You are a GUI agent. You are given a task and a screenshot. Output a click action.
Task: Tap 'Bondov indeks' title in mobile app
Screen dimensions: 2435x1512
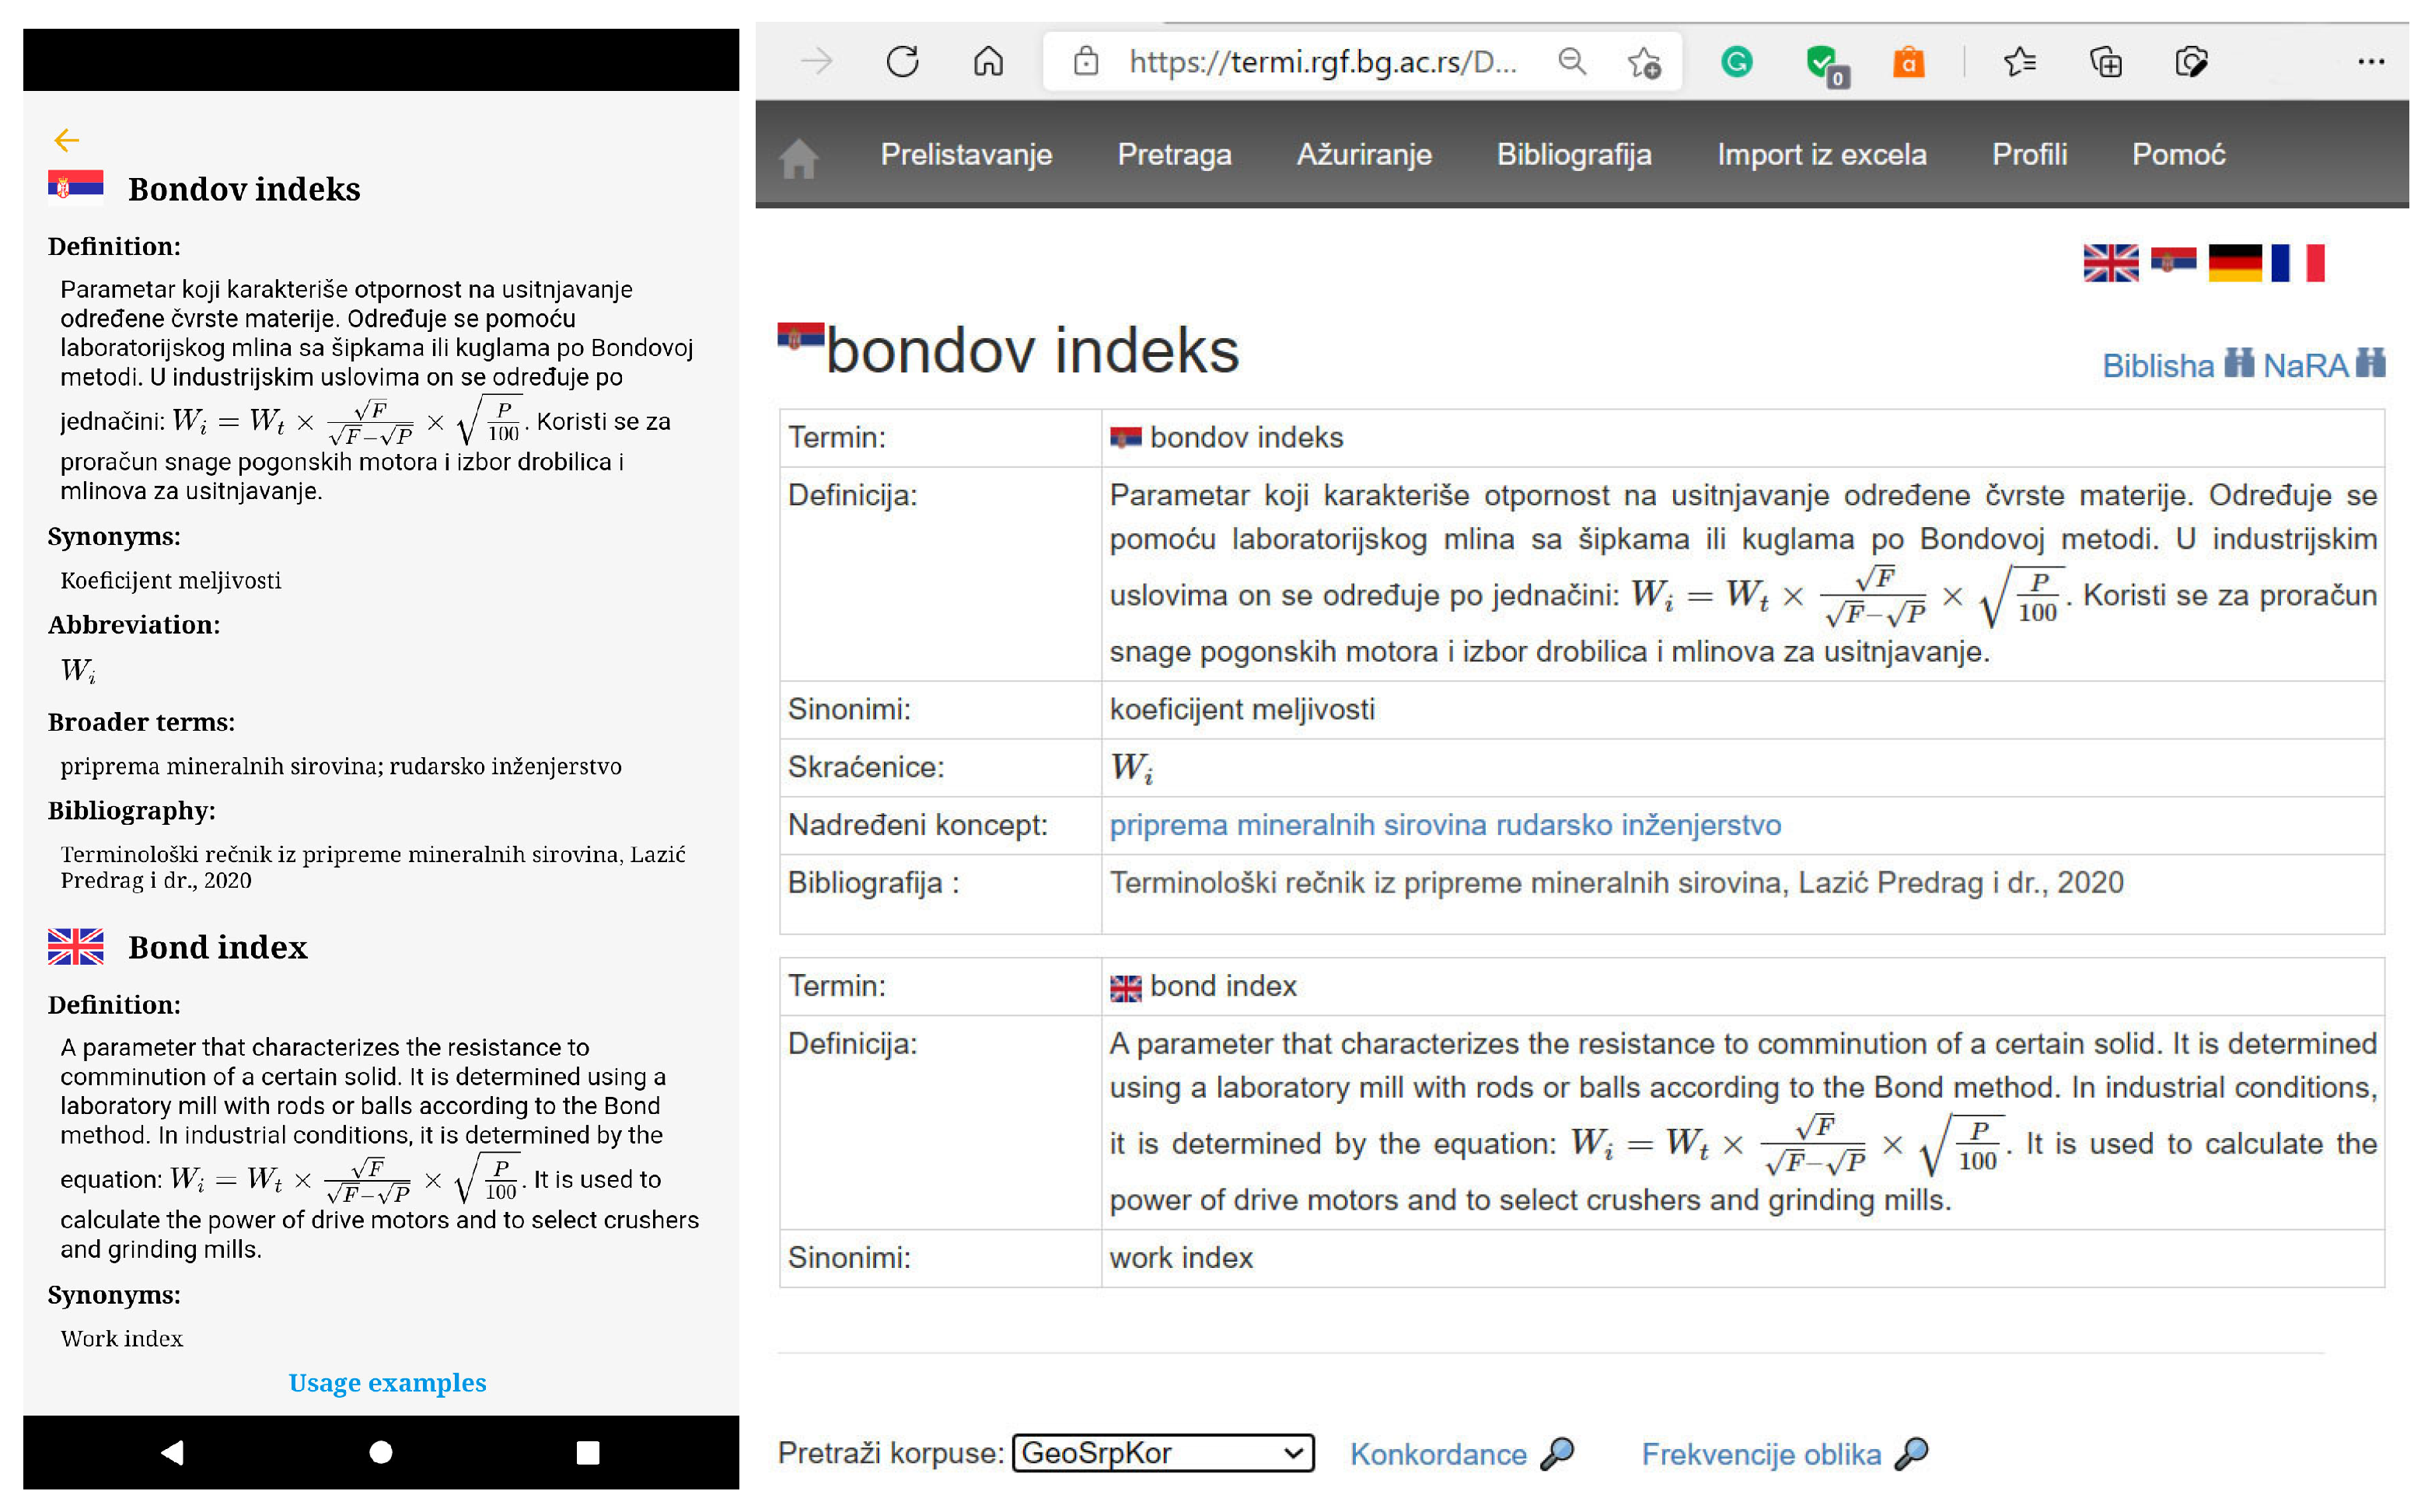point(244,189)
